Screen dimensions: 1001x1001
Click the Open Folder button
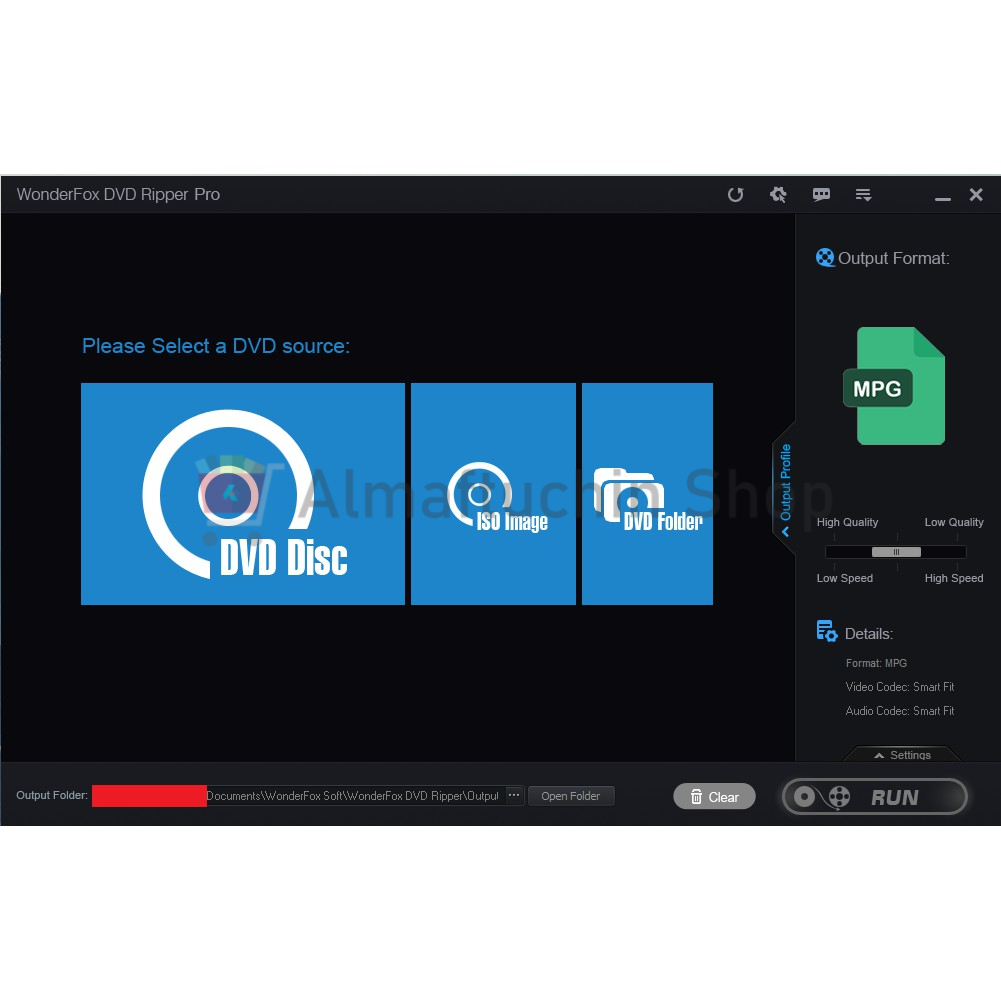(x=571, y=796)
